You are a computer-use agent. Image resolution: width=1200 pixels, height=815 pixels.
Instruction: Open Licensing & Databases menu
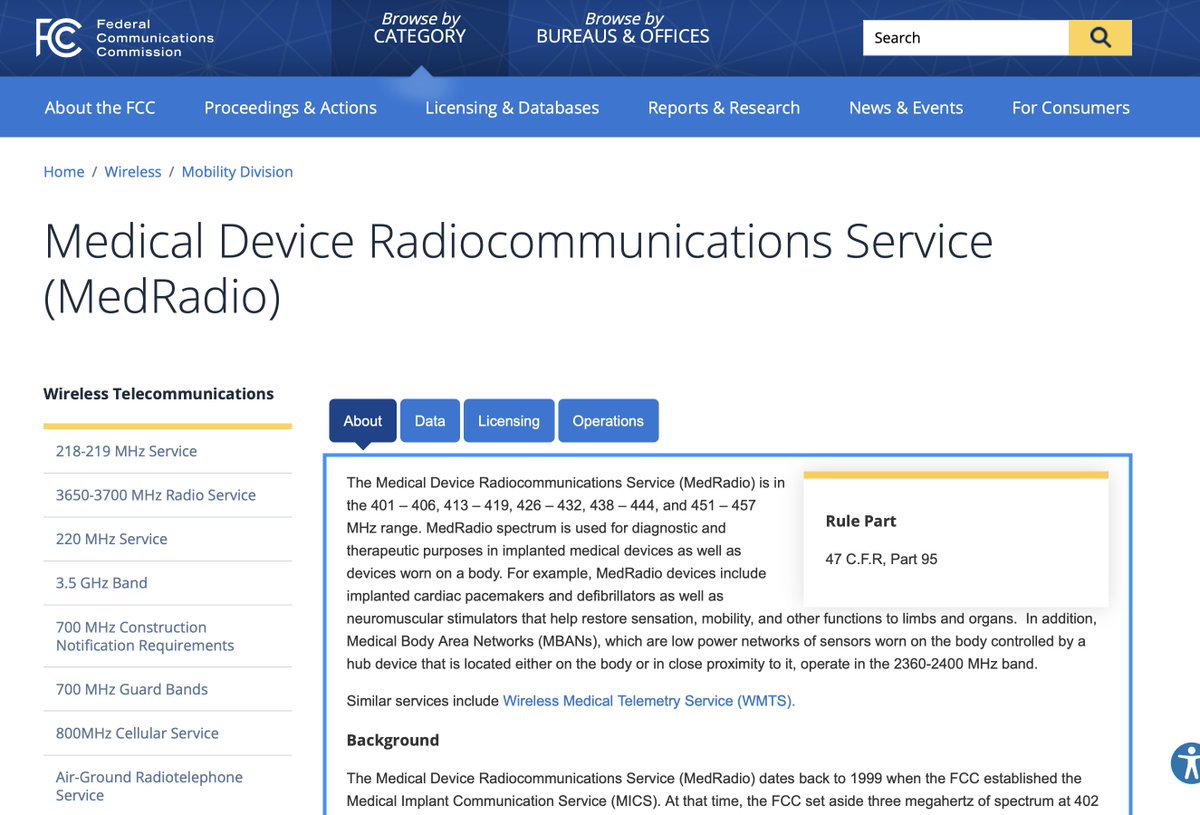[512, 107]
